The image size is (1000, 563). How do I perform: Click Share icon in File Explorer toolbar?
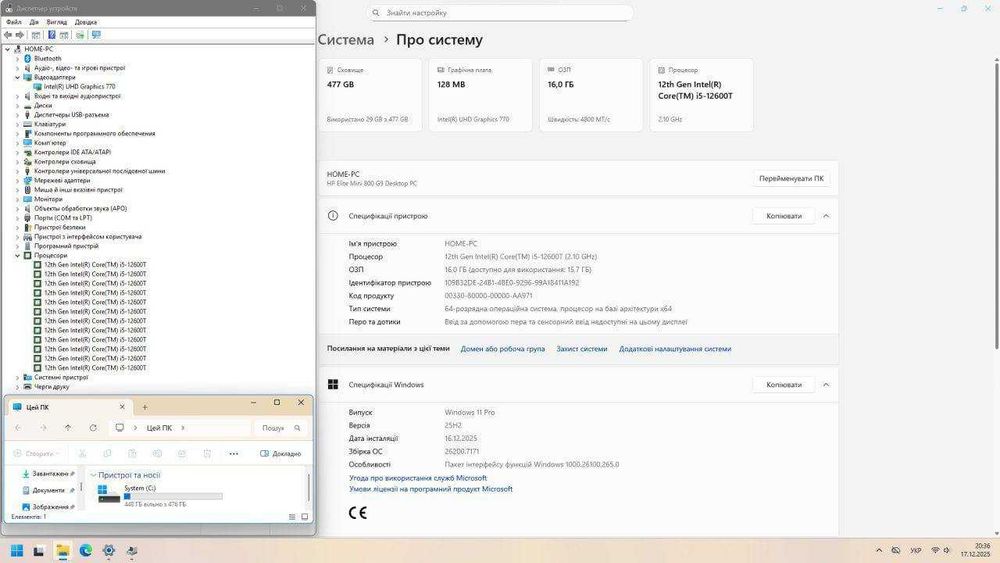[x=182, y=453]
